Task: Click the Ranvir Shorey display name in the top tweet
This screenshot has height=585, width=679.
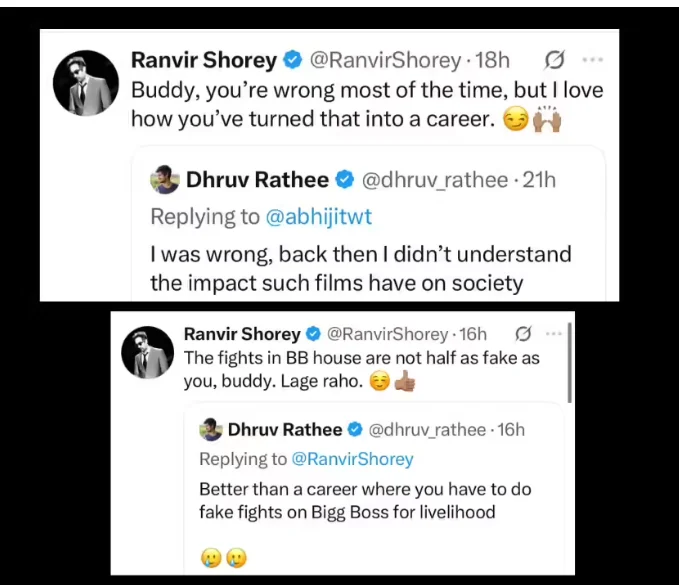Action: [x=204, y=60]
